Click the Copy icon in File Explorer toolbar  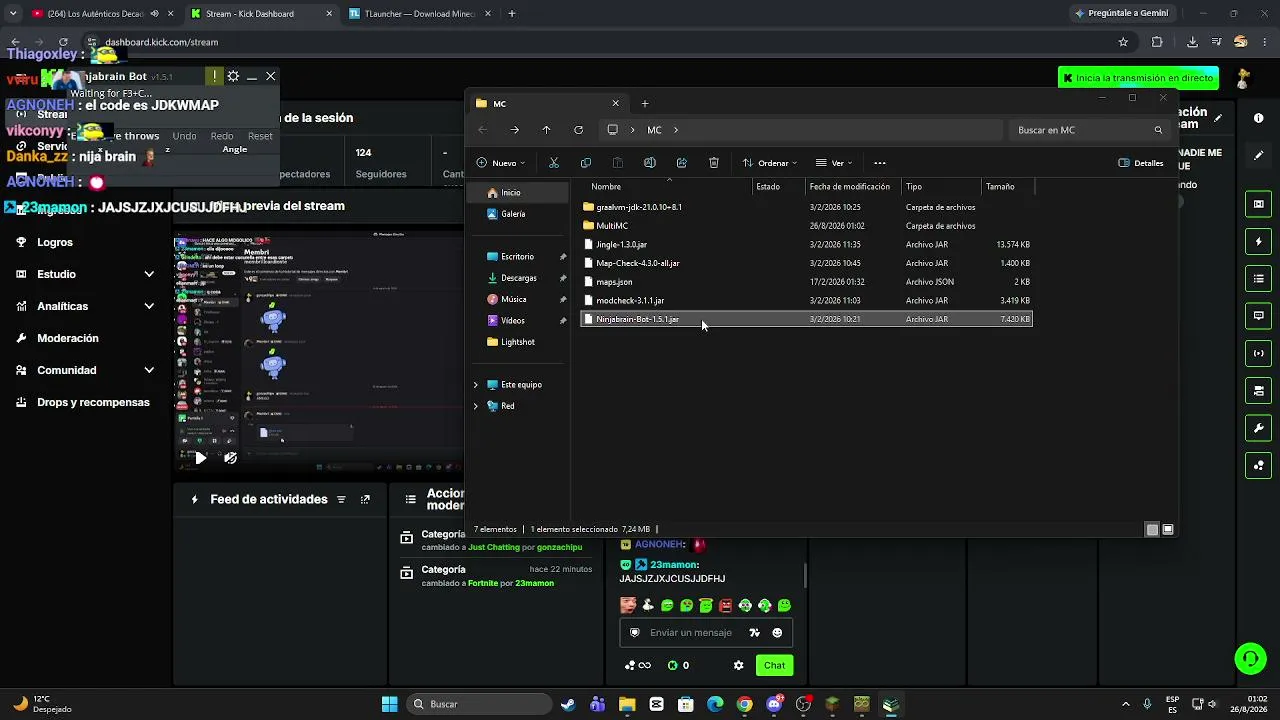pos(586,163)
